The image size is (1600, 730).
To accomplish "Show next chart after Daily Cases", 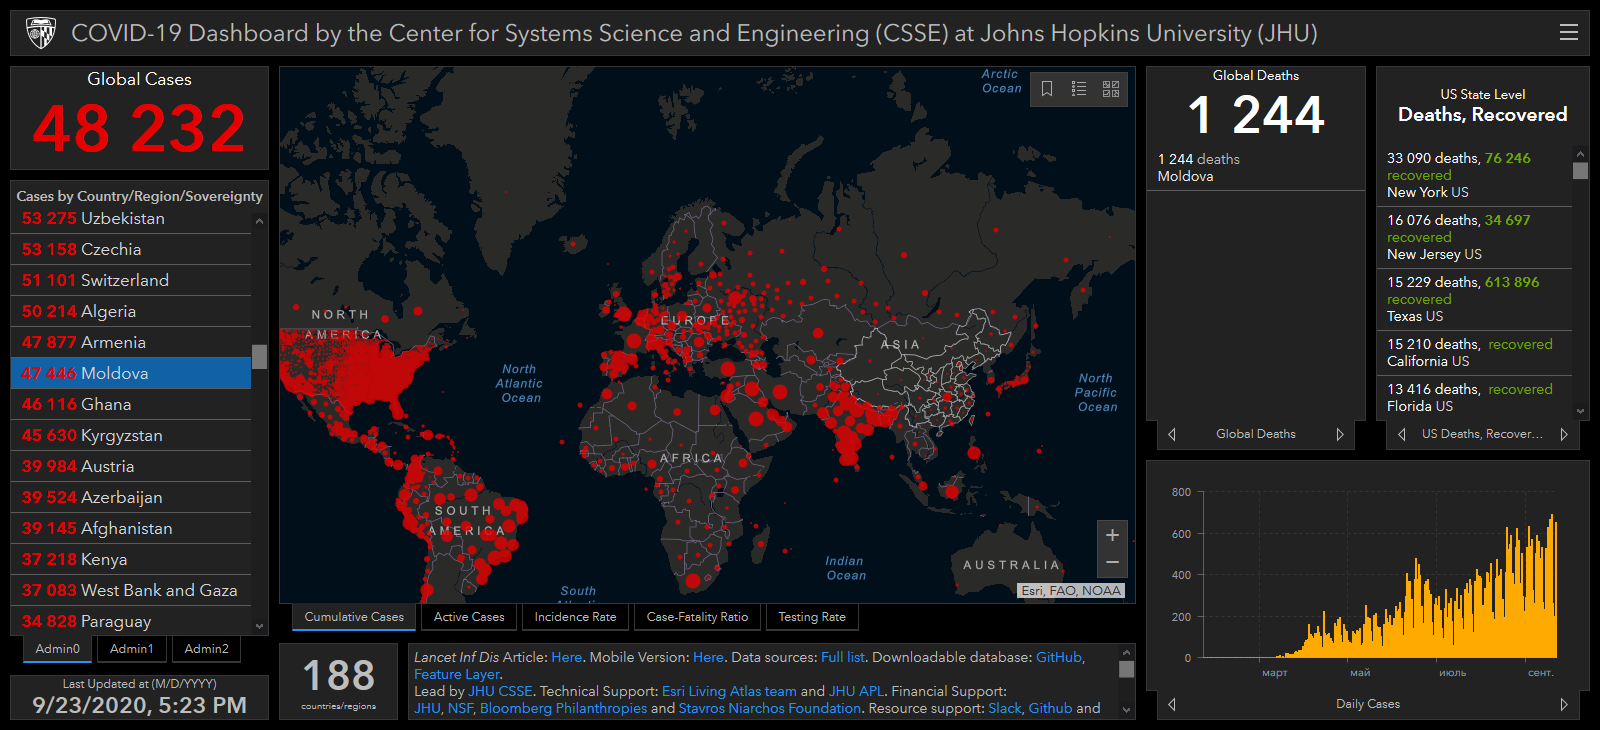I will [1564, 704].
